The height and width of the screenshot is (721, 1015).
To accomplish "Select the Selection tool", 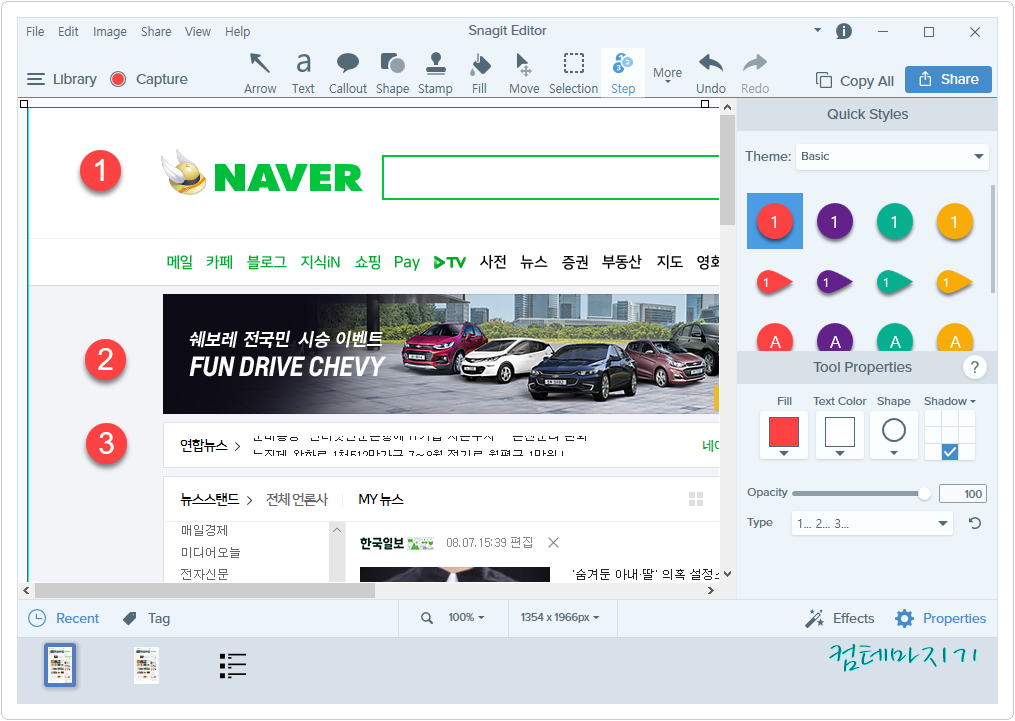I will click(574, 73).
